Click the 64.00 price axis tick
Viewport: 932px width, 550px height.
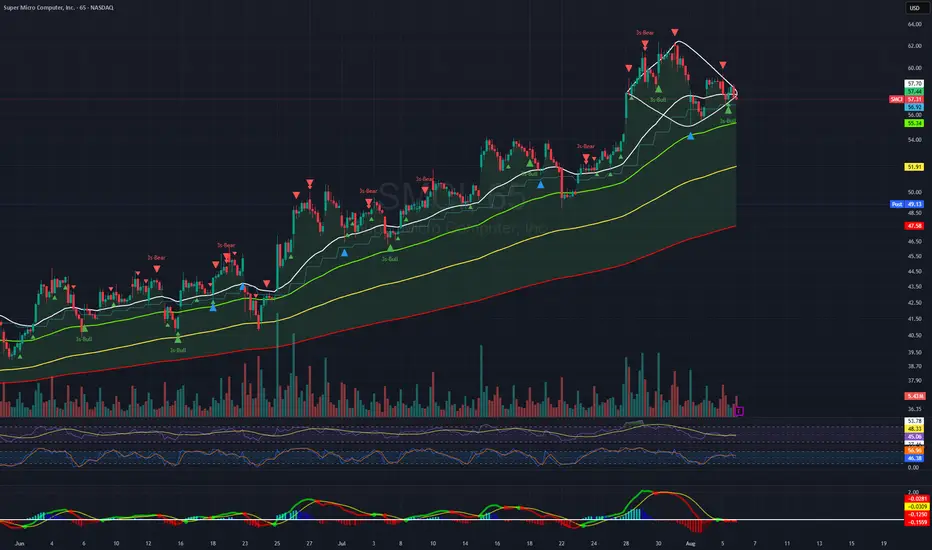click(914, 24)
